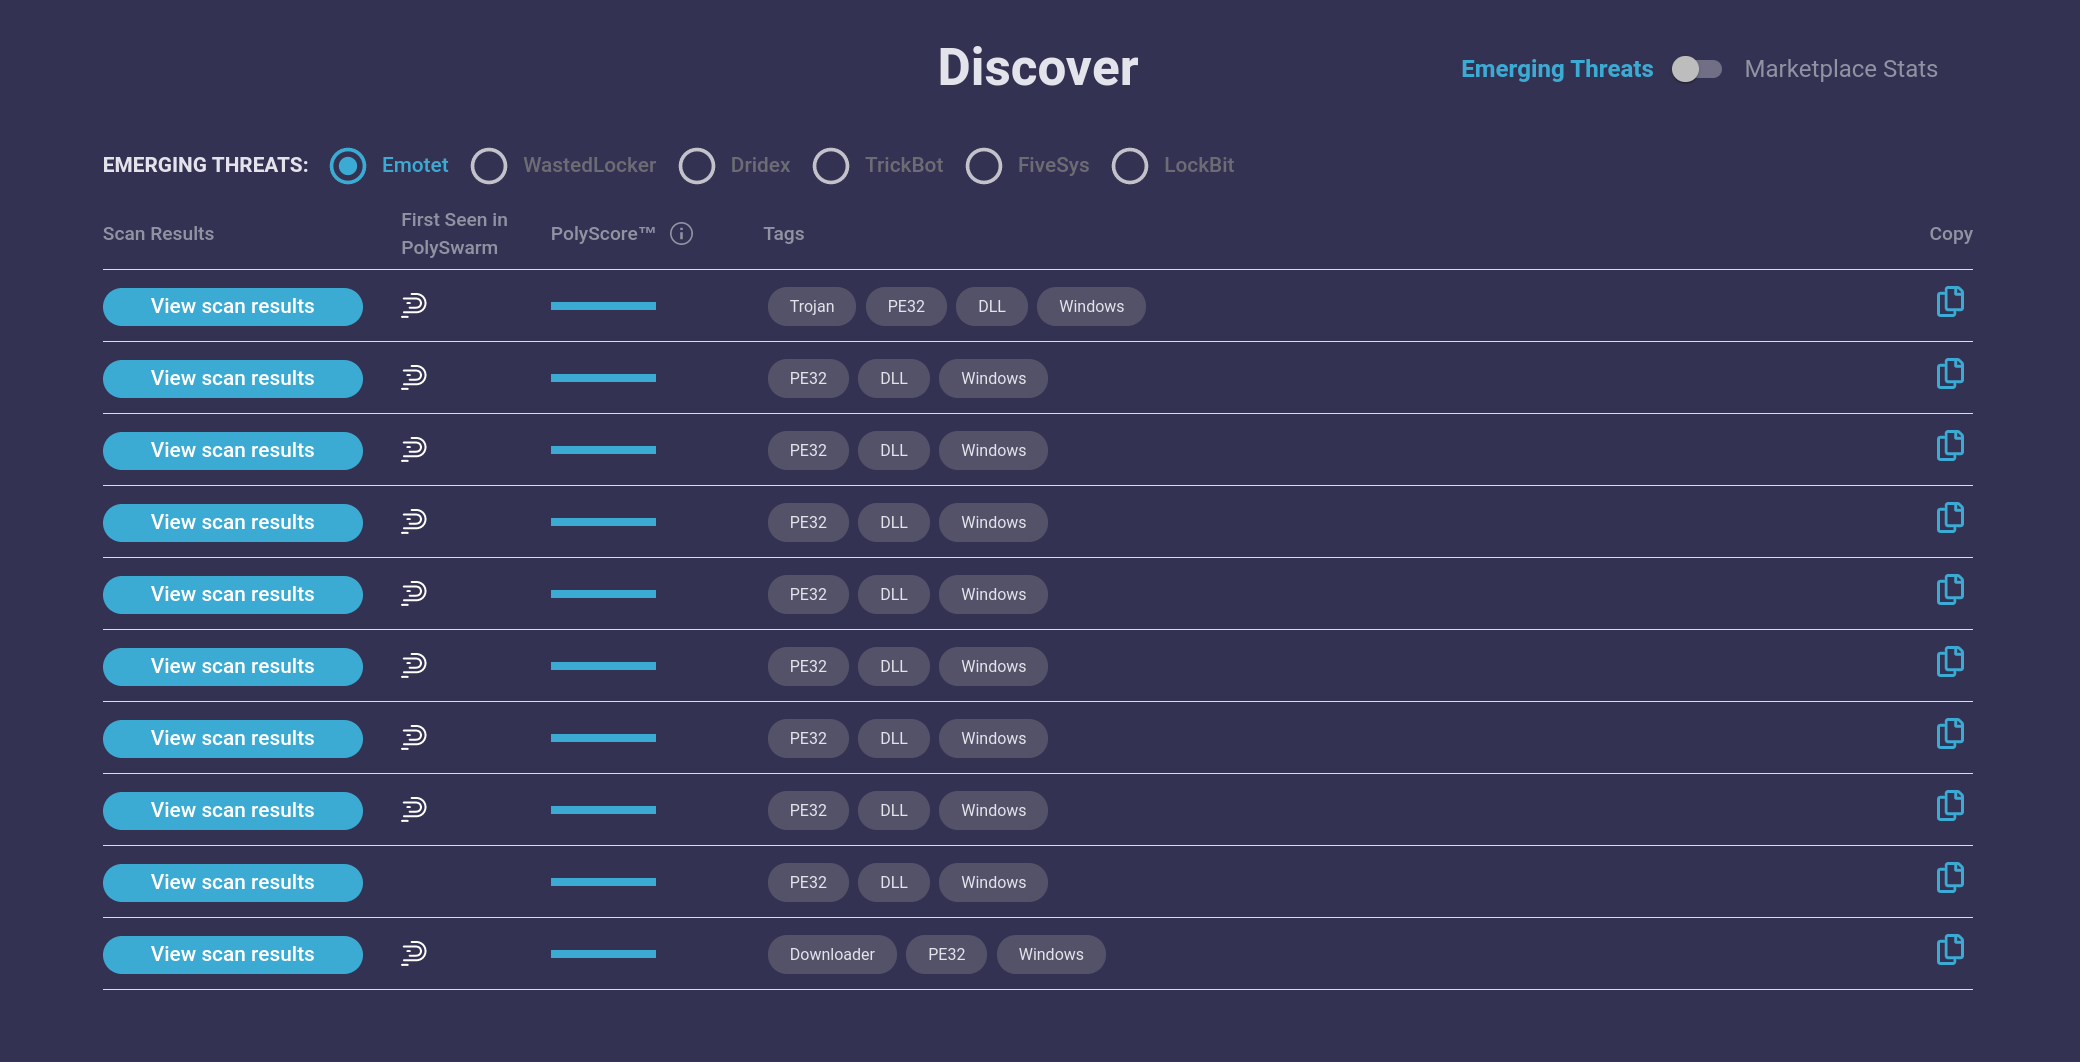Click the DLL tag in the Trojan row
The image size is (2080, 1062).
tap(992, 307)
